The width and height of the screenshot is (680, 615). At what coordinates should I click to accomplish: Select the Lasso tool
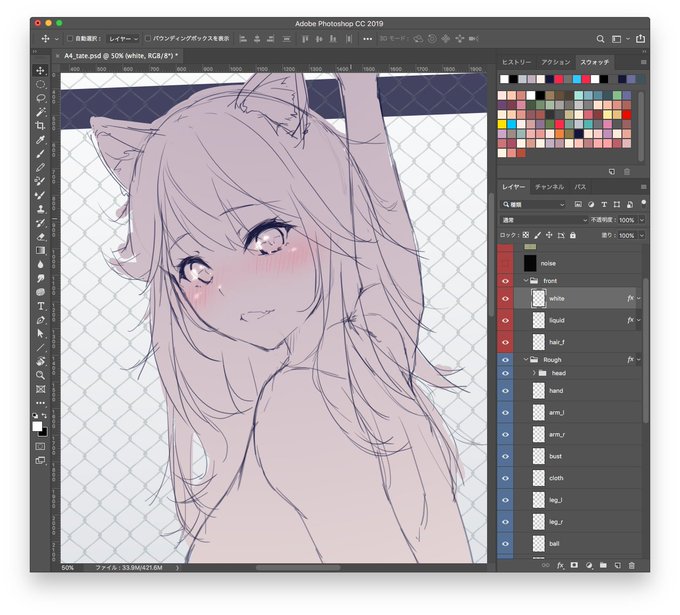(x=40, y=98)
